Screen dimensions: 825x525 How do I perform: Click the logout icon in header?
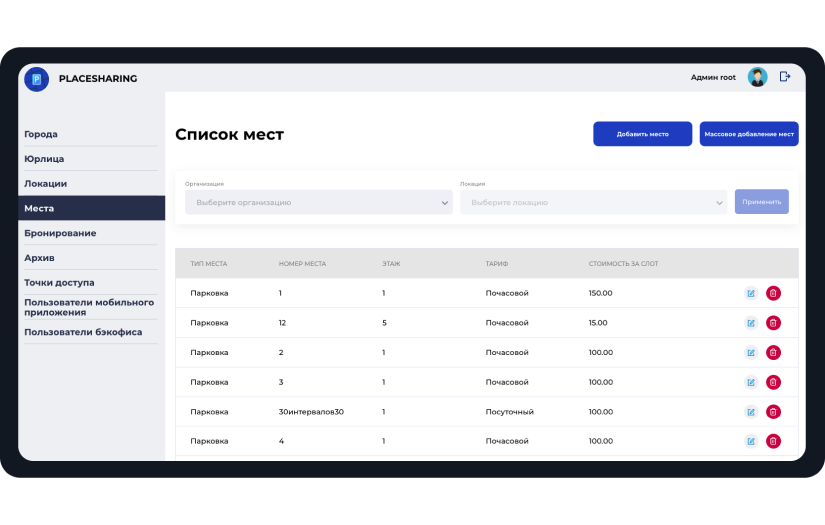[784, 77]
